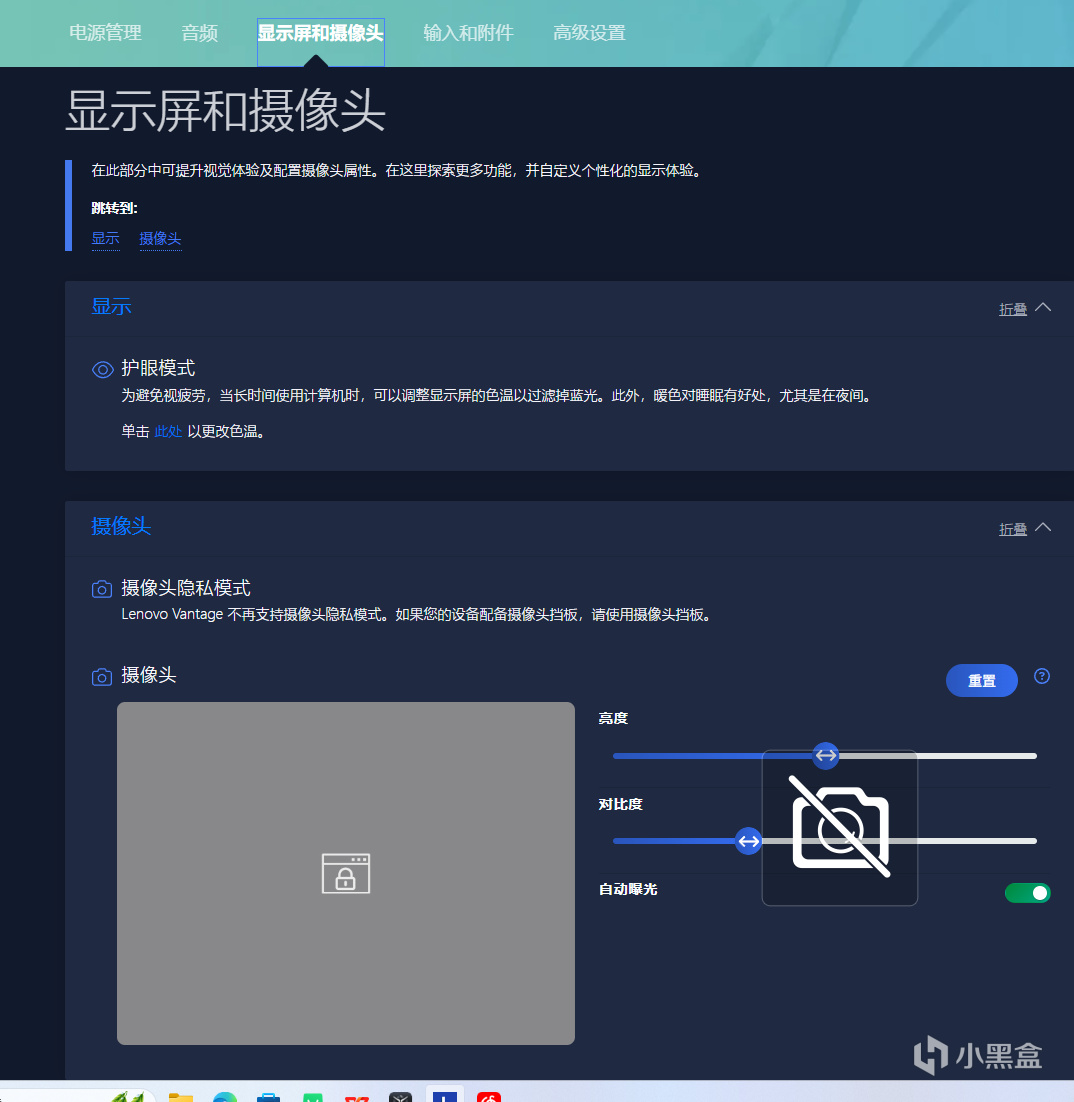
Task: Click the 折叠 link in the 显示 panel
Action: click(1013, 309)
